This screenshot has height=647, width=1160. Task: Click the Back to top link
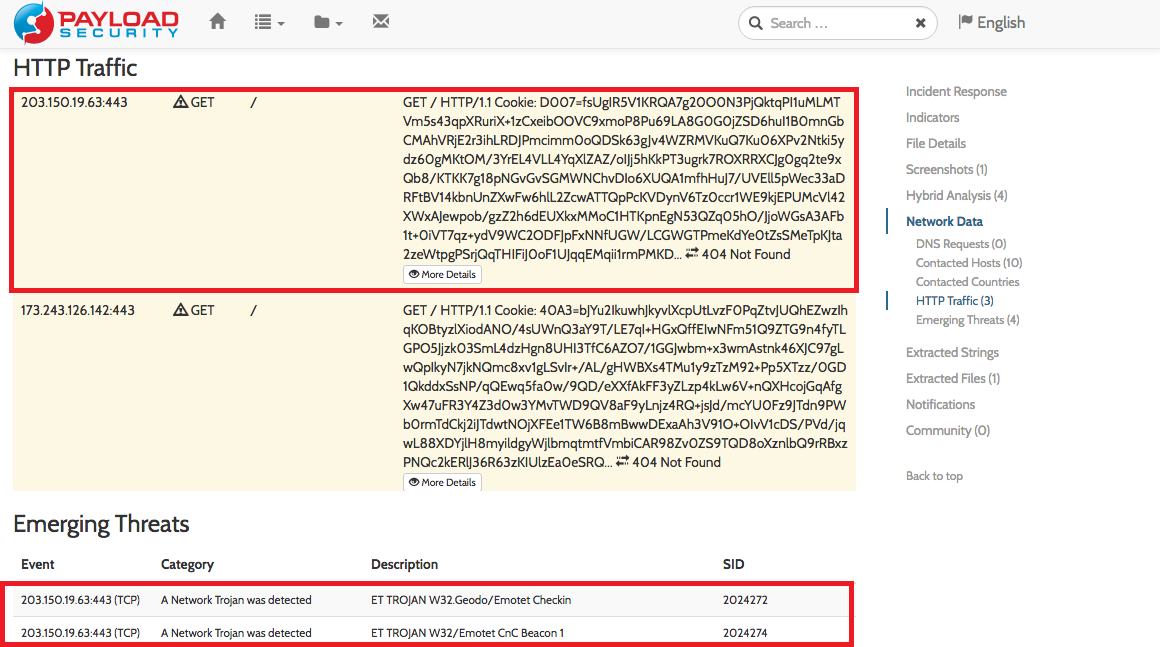934,475
